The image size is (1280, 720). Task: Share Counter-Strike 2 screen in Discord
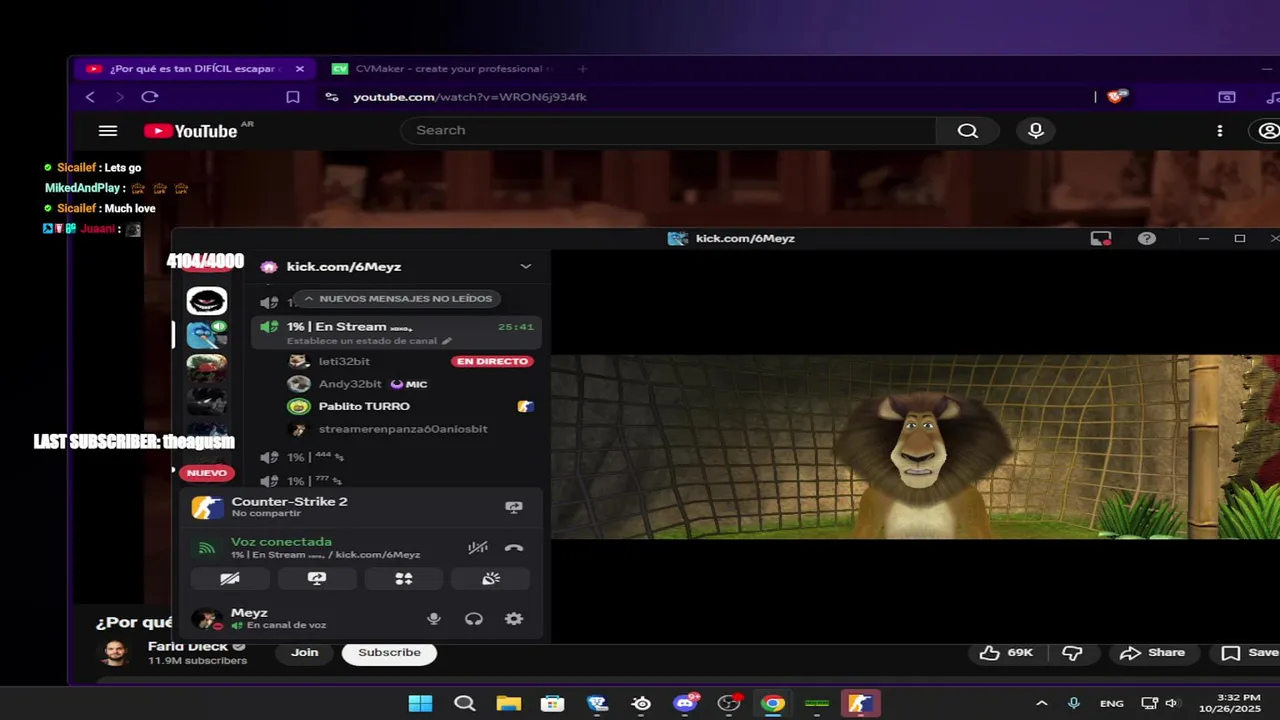pos(514,507)
